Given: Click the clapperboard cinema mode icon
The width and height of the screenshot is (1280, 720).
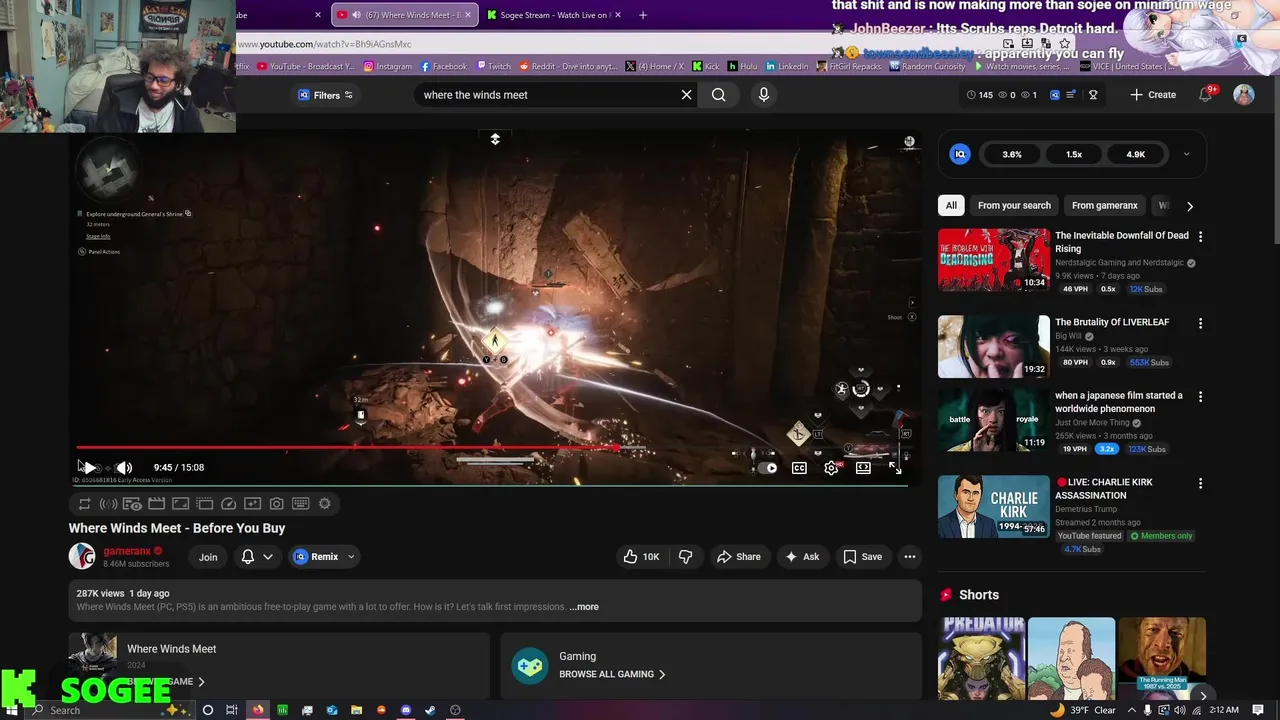Looking at the screenshot, I should tap(156, 504).
